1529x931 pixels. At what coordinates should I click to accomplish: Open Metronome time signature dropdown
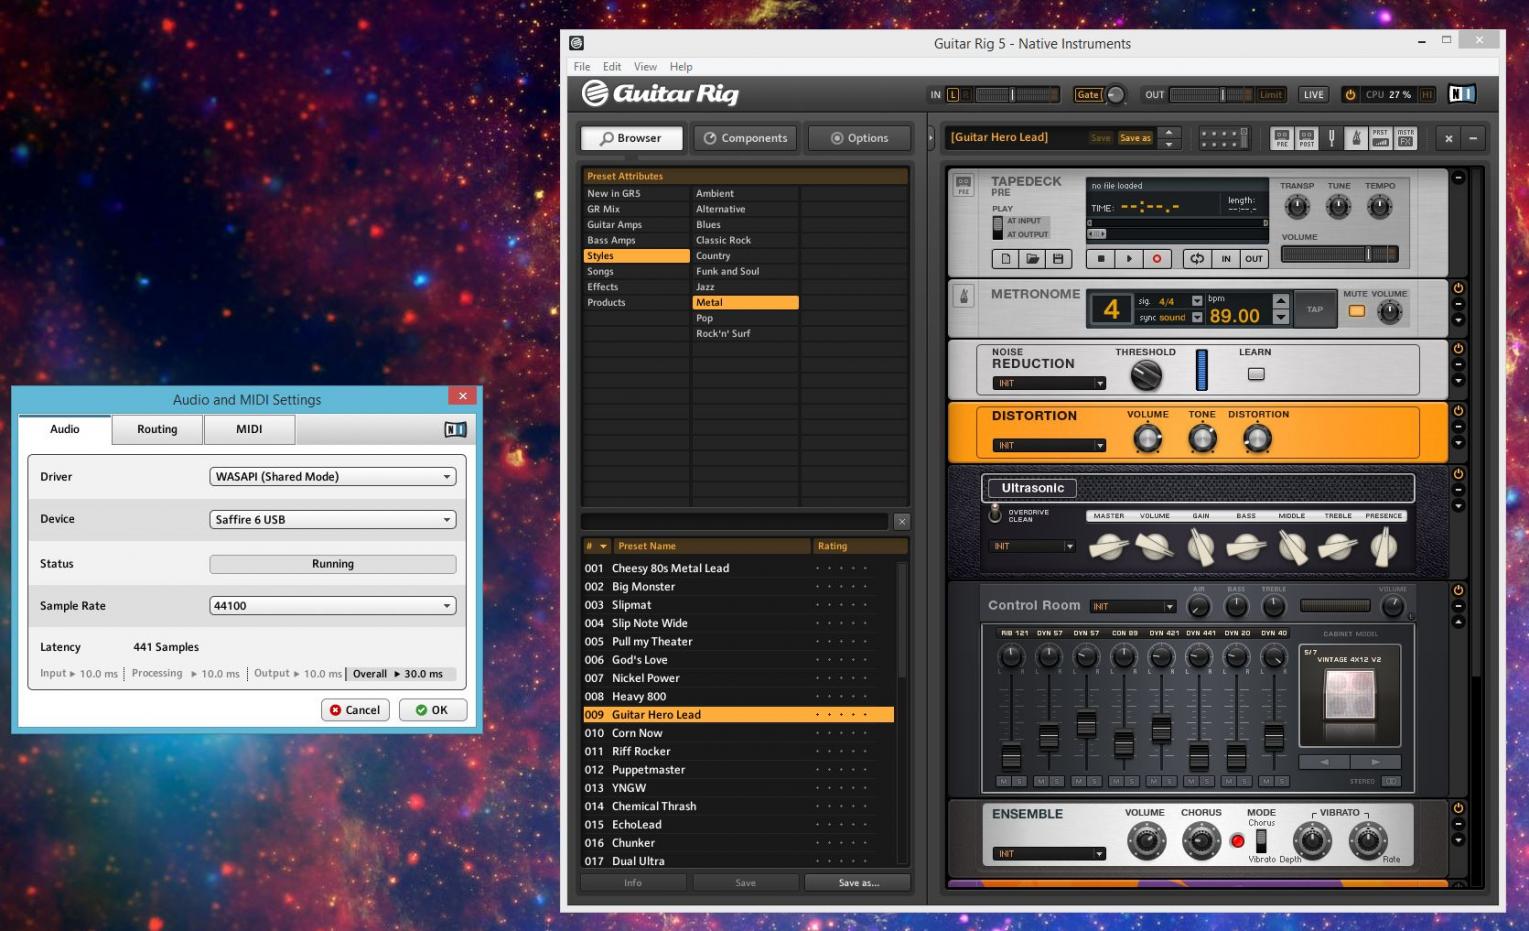coord(1197,301)
